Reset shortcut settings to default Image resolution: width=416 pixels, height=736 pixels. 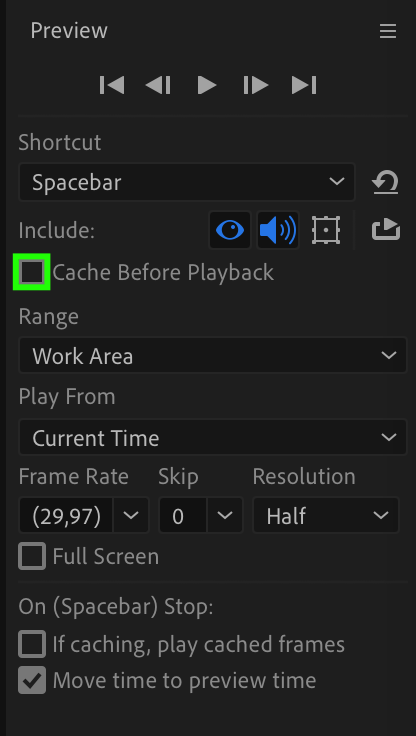[385, 182]
